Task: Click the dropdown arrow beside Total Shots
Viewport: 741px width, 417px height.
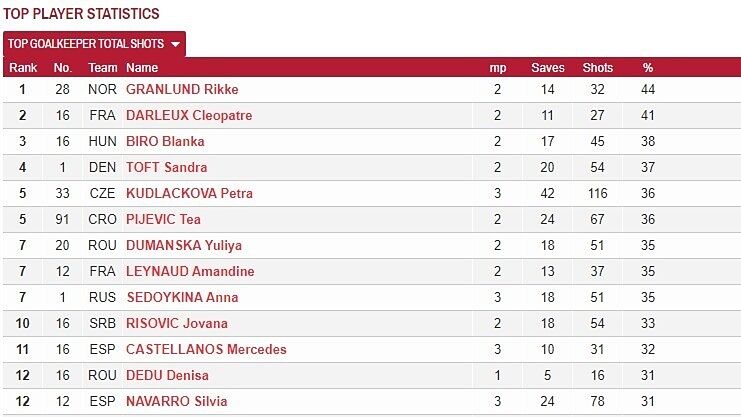Action: (175, 44)
